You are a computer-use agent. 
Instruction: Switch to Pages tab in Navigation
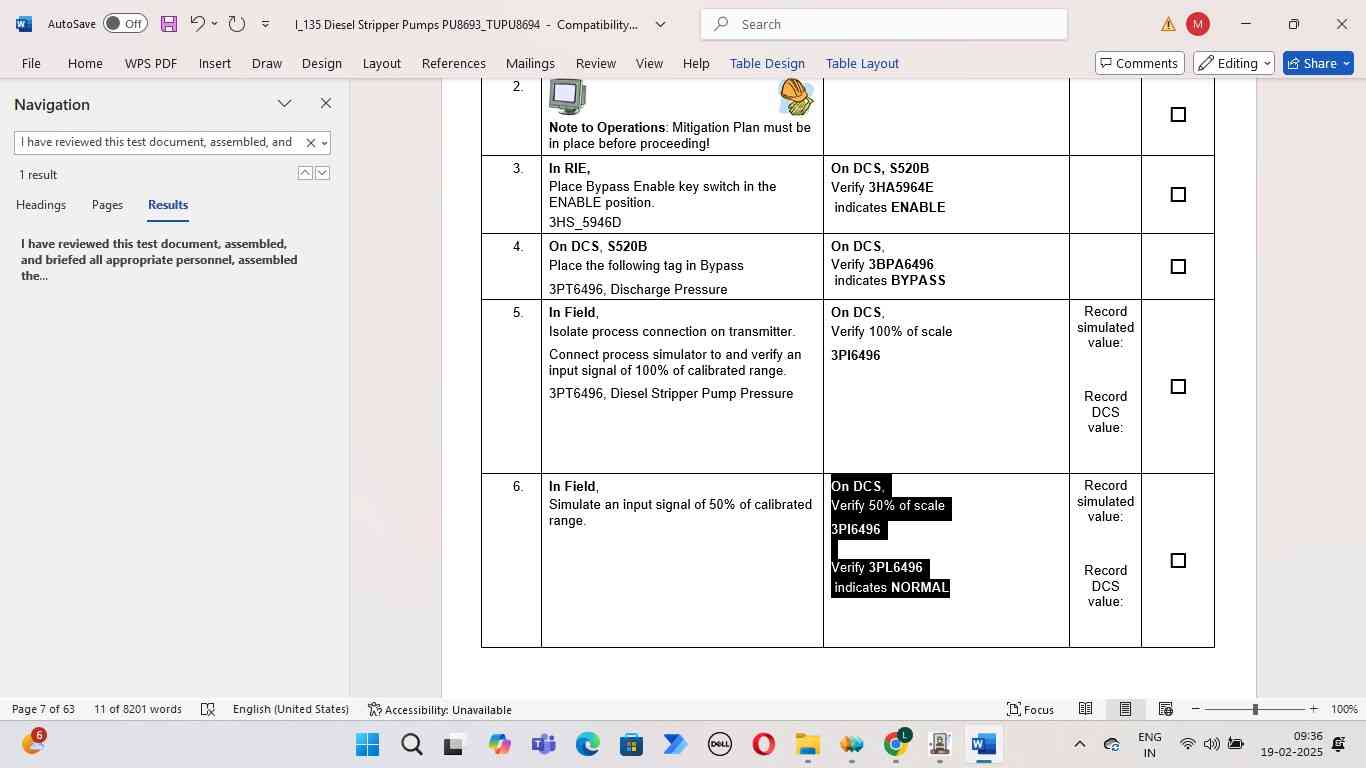tap(107, 205)
